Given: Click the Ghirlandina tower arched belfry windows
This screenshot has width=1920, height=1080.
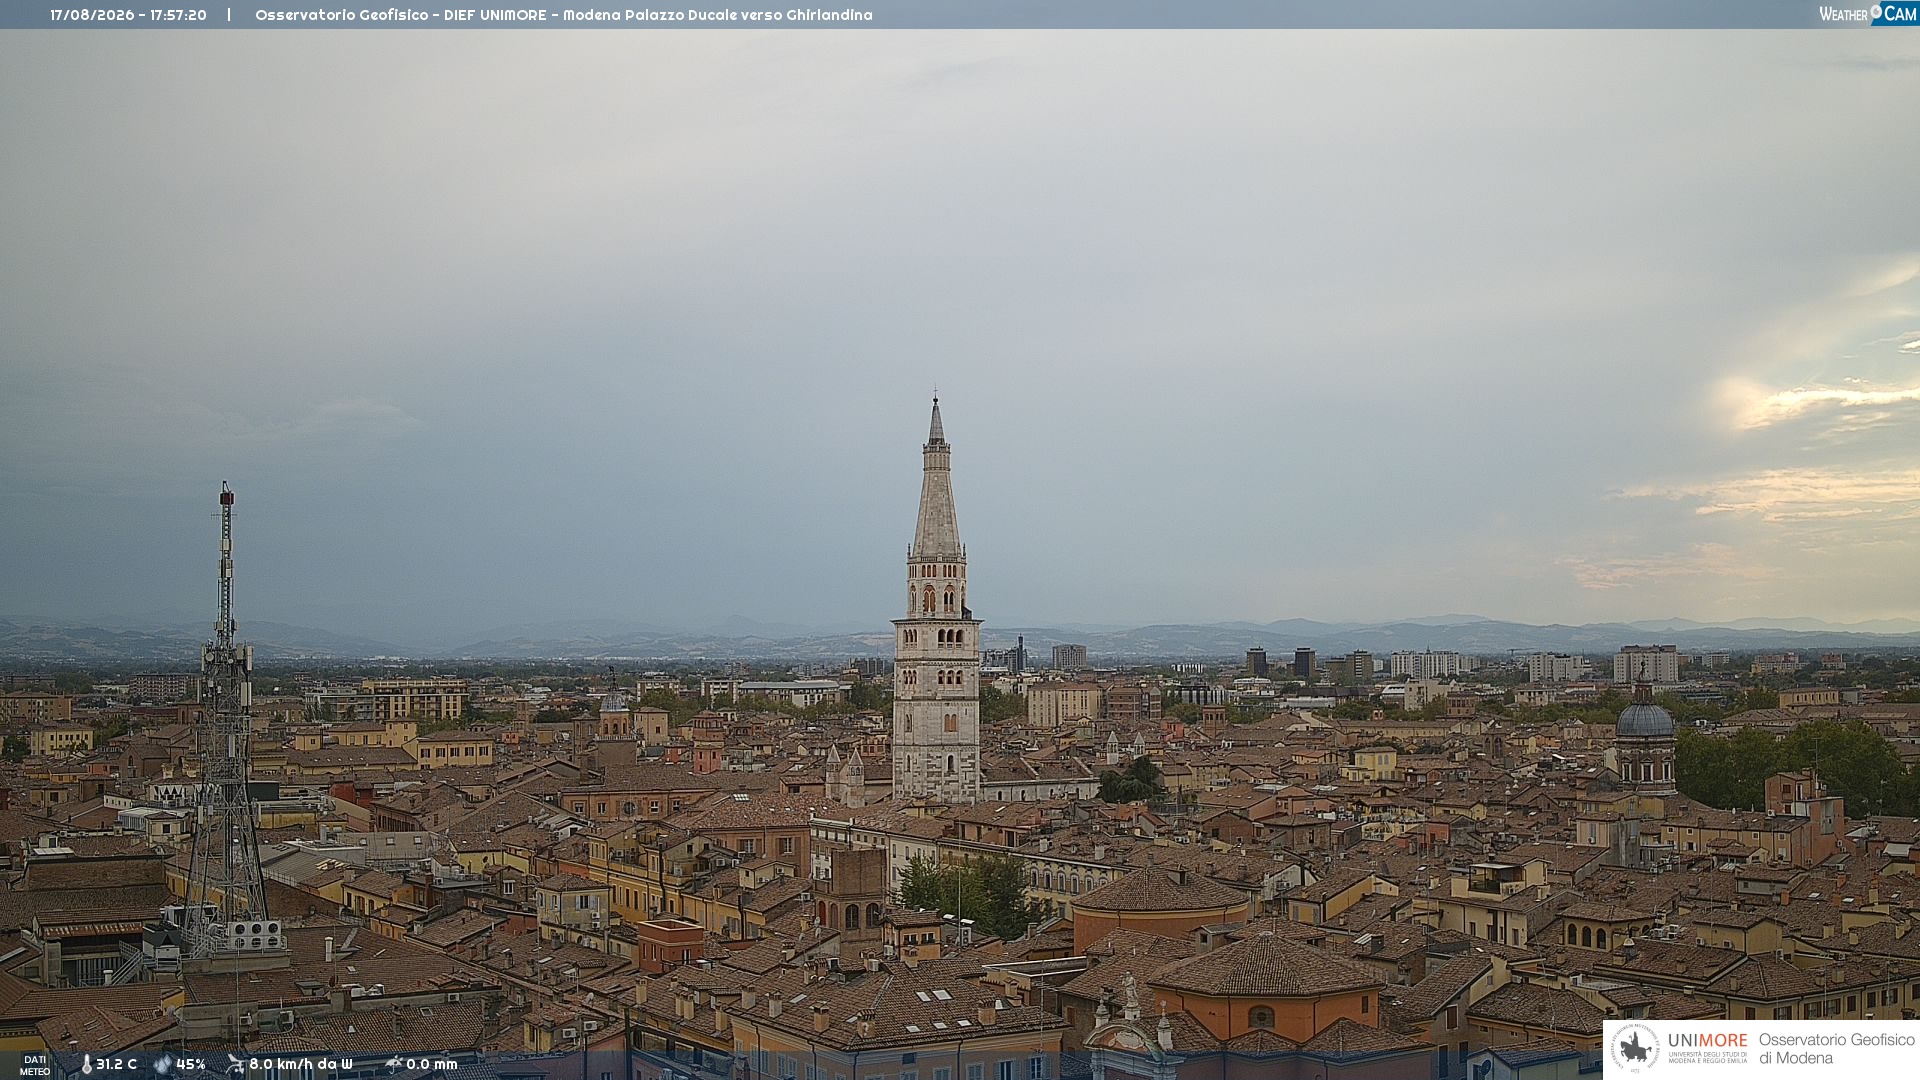Looking at the screenshot, I should (x=937, y=599).
